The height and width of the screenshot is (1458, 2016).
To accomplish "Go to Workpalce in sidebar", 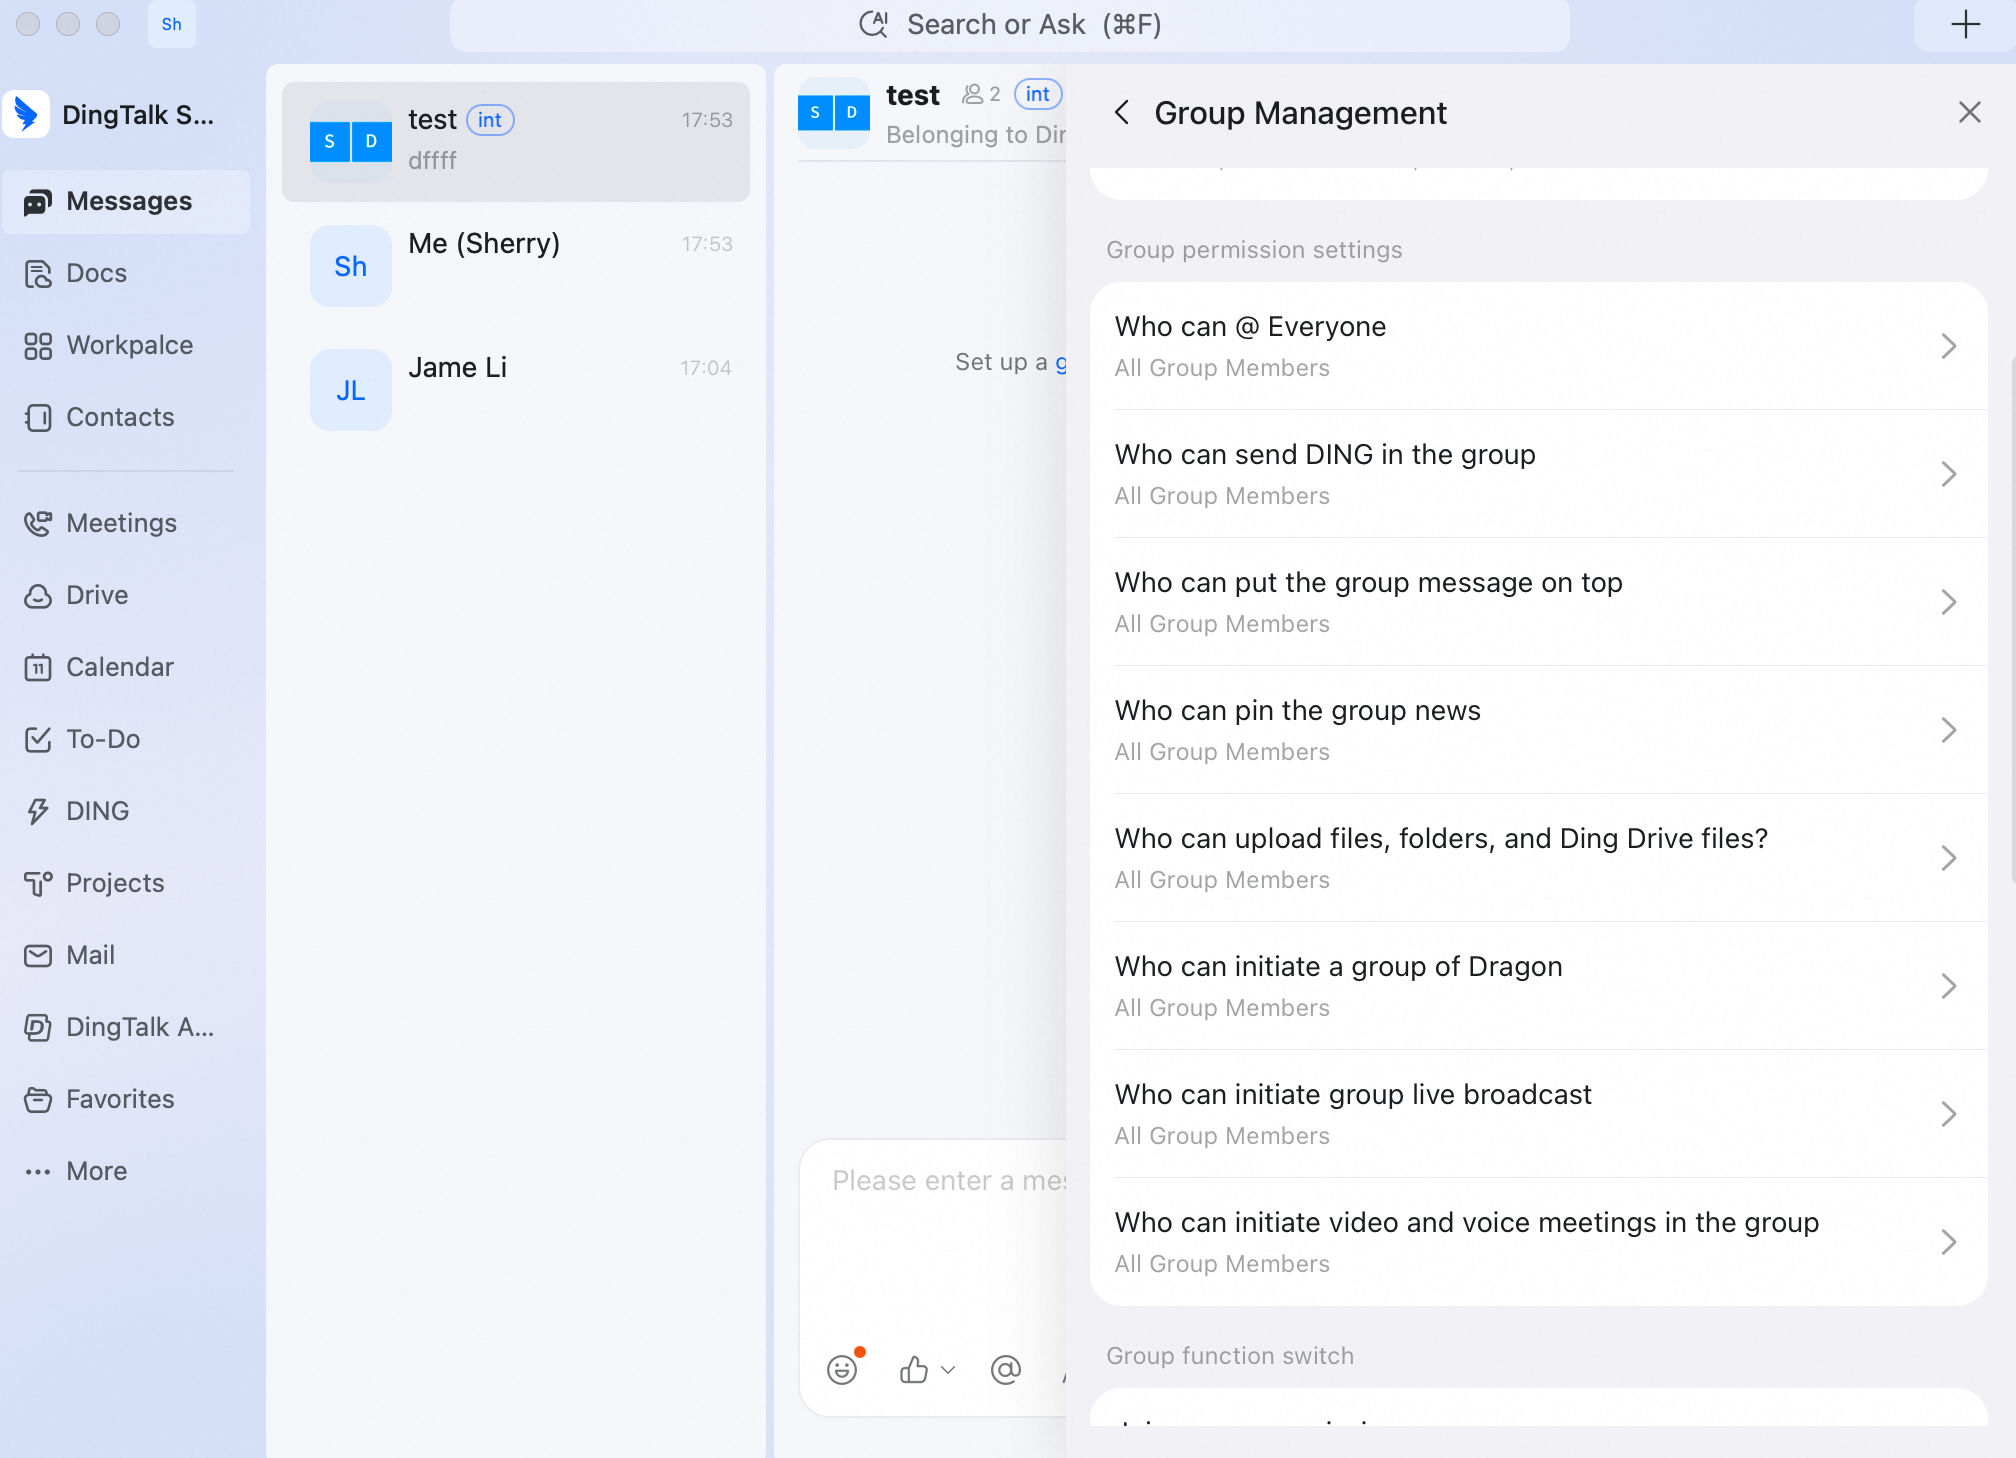I will (126, 345).
